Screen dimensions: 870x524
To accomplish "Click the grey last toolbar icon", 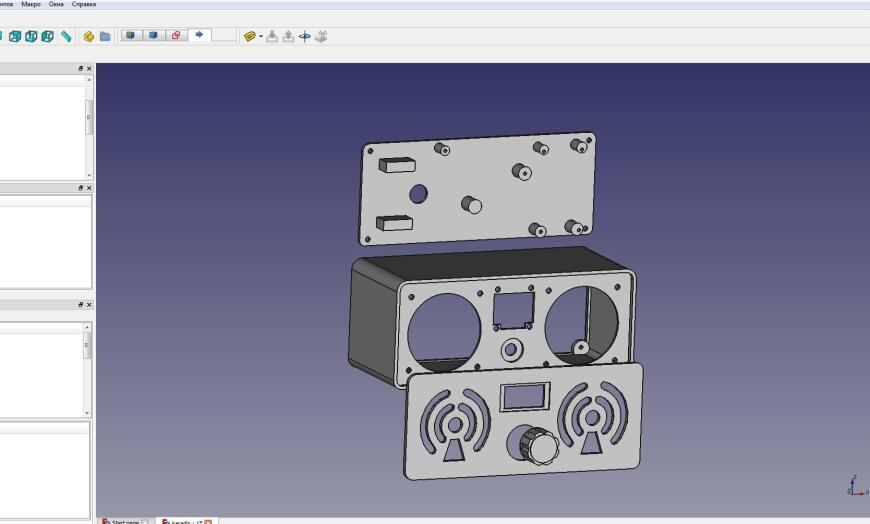I will tap(321, 37).
